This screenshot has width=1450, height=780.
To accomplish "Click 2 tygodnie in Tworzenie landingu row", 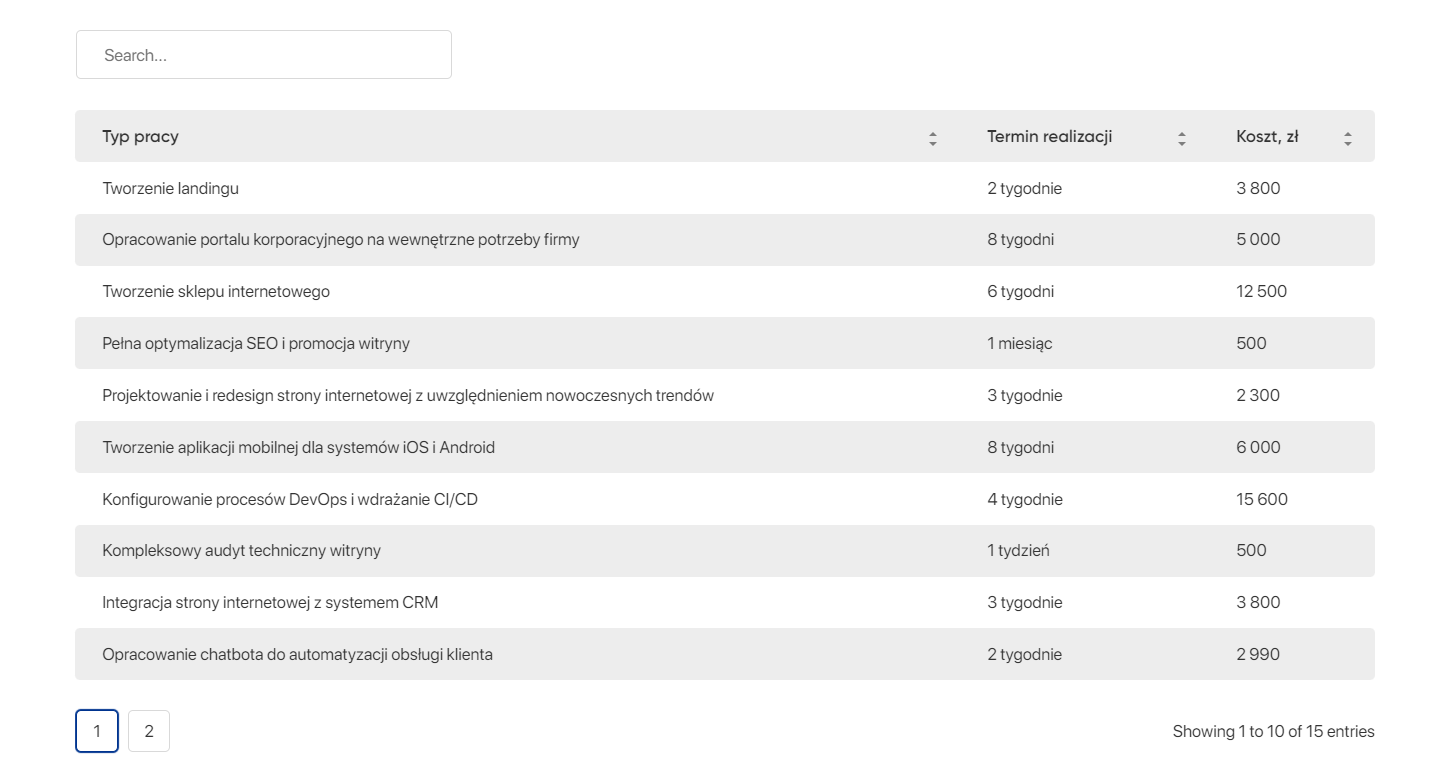I will pyautogui.click(x=1025, y=188).
